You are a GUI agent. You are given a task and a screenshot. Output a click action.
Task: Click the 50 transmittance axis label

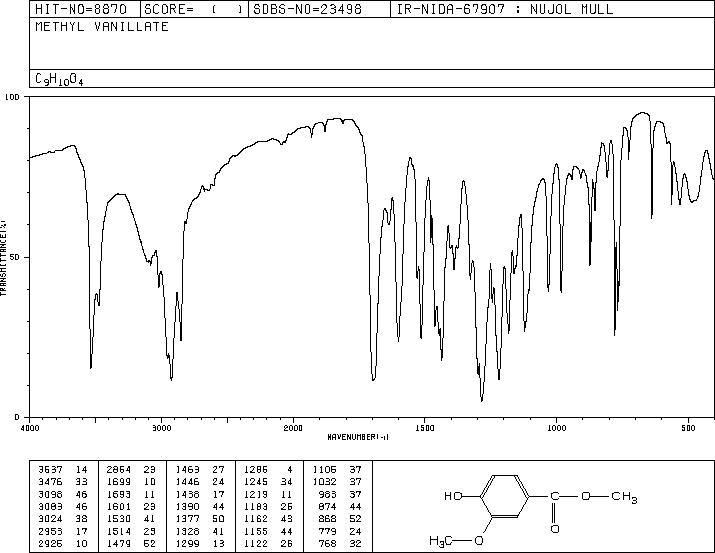15,257
